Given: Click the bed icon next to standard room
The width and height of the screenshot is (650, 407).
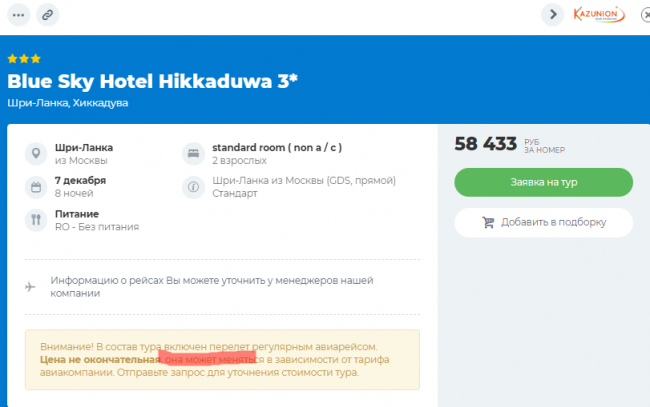Looking at the screenshot, I should click(x=192, y=153).
